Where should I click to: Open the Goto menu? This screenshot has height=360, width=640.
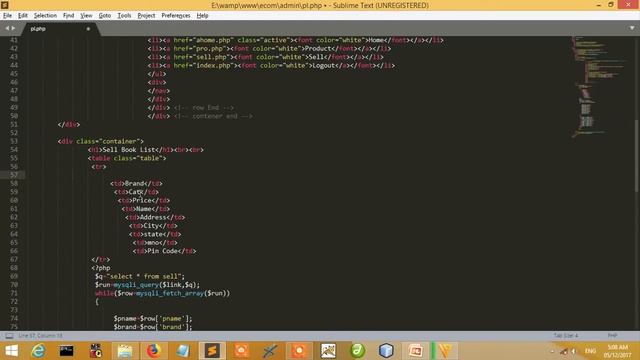[105, 16]
